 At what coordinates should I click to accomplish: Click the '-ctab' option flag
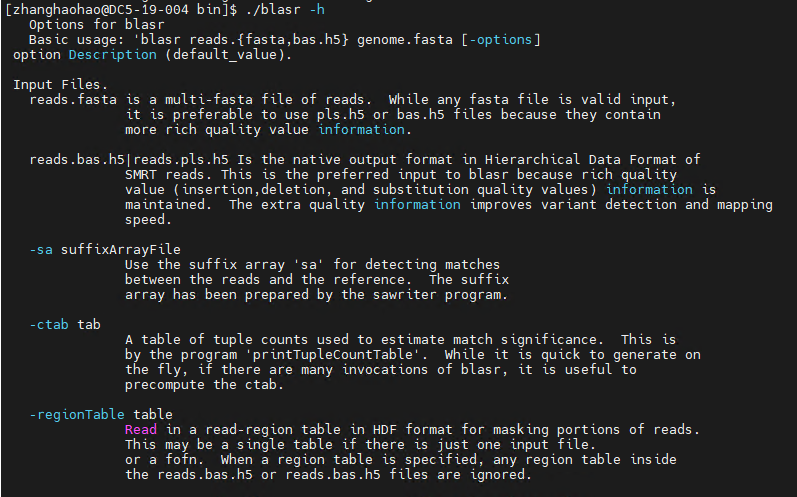[49, 324]
